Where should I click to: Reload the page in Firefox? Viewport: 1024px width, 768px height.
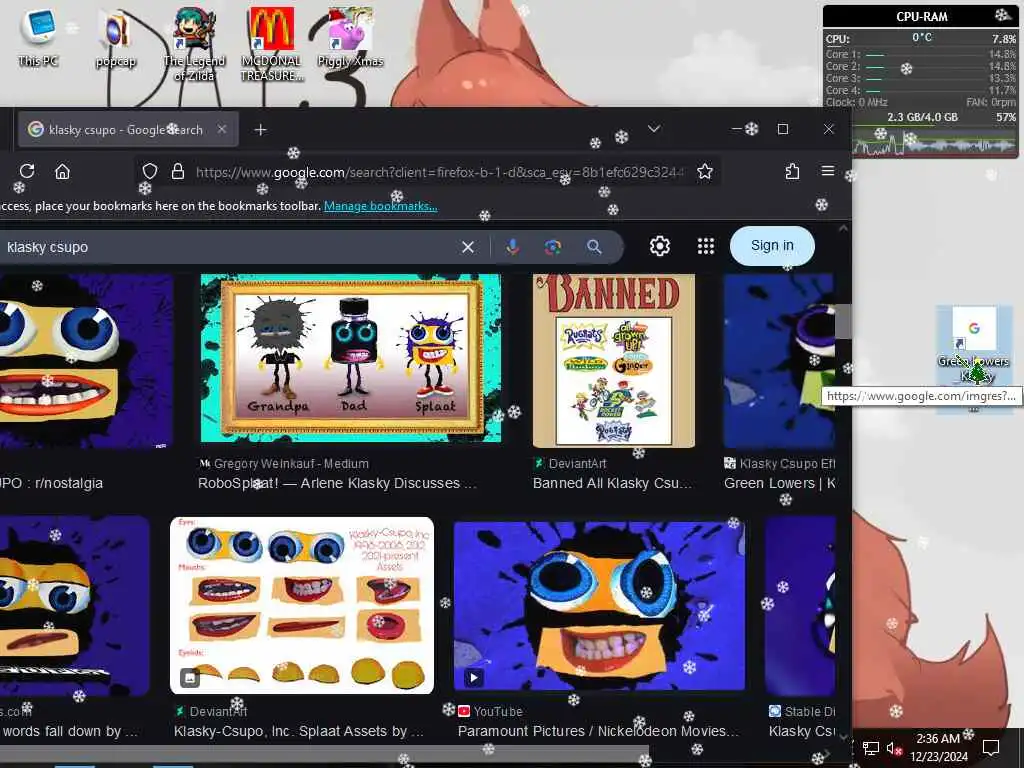coord(27,171)
